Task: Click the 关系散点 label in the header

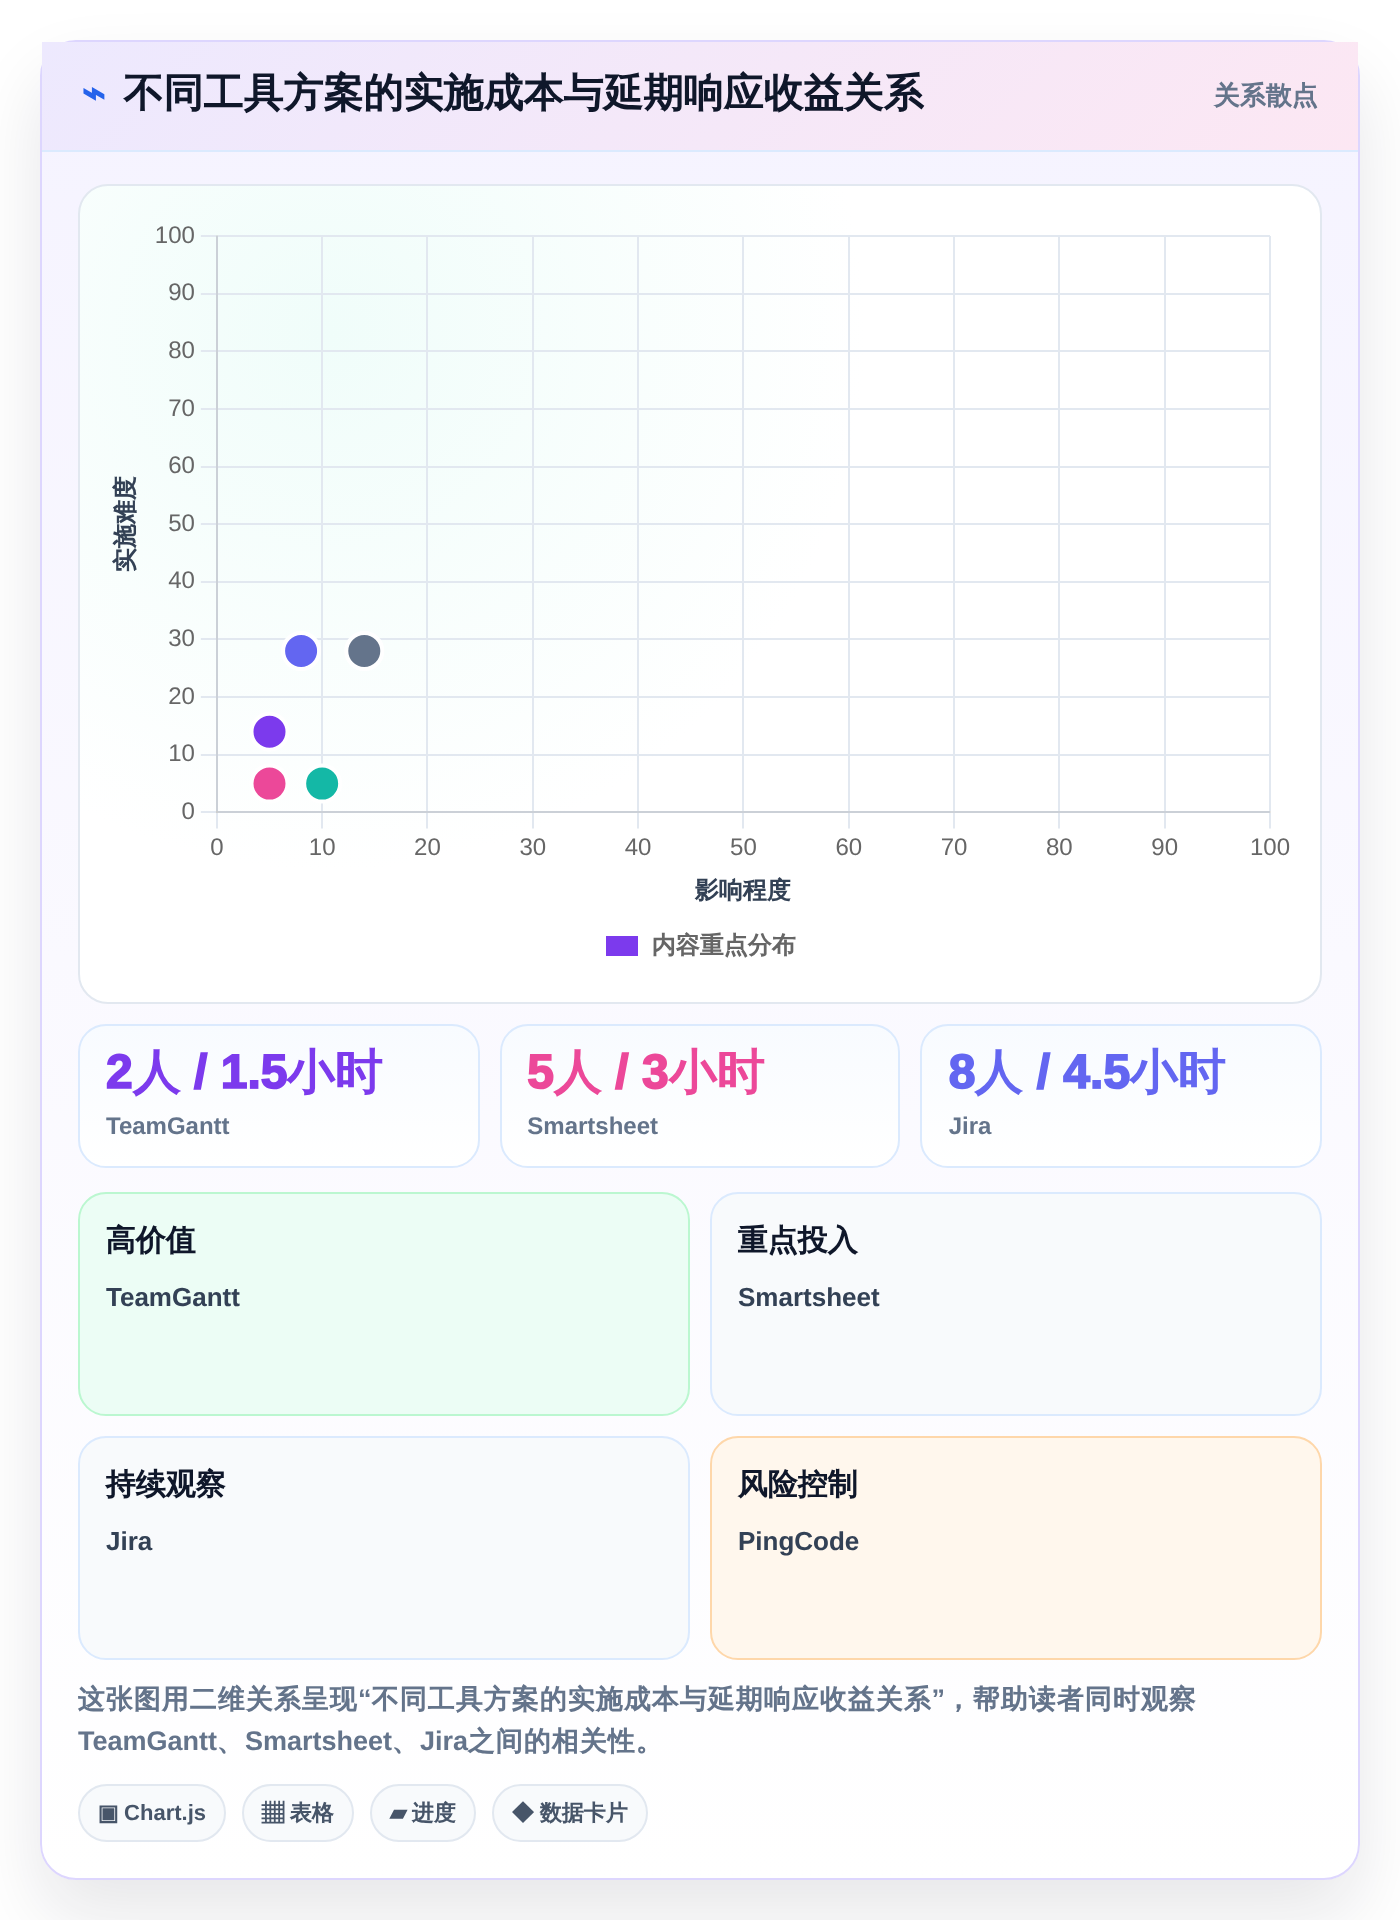Action: coord(1265,96)
